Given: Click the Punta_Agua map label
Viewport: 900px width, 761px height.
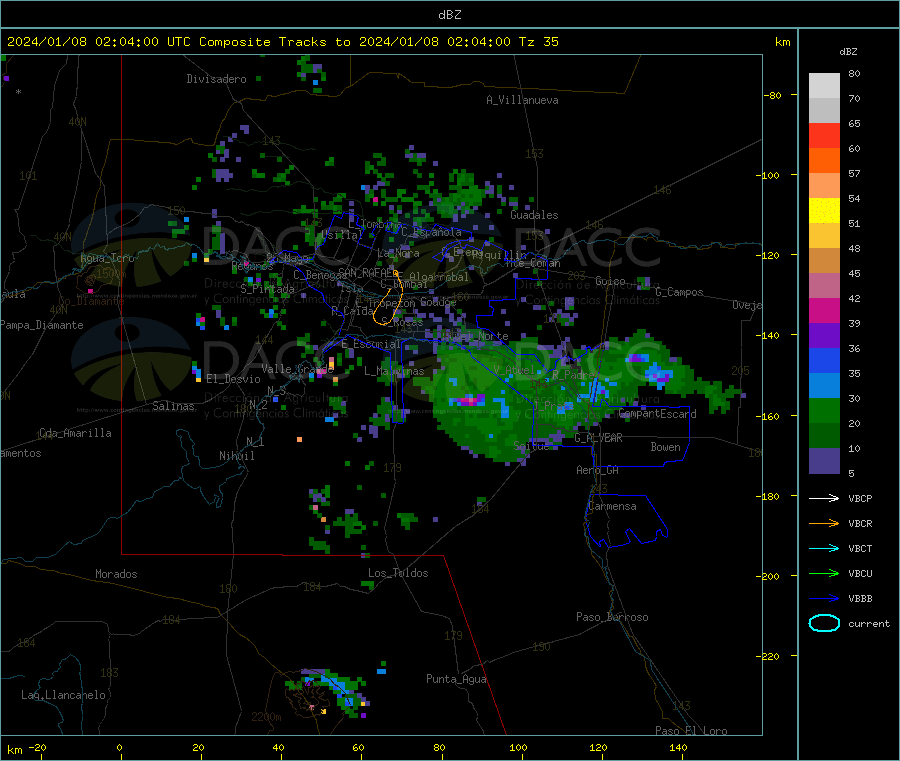Looking at the screenshot, I should 456,679.
